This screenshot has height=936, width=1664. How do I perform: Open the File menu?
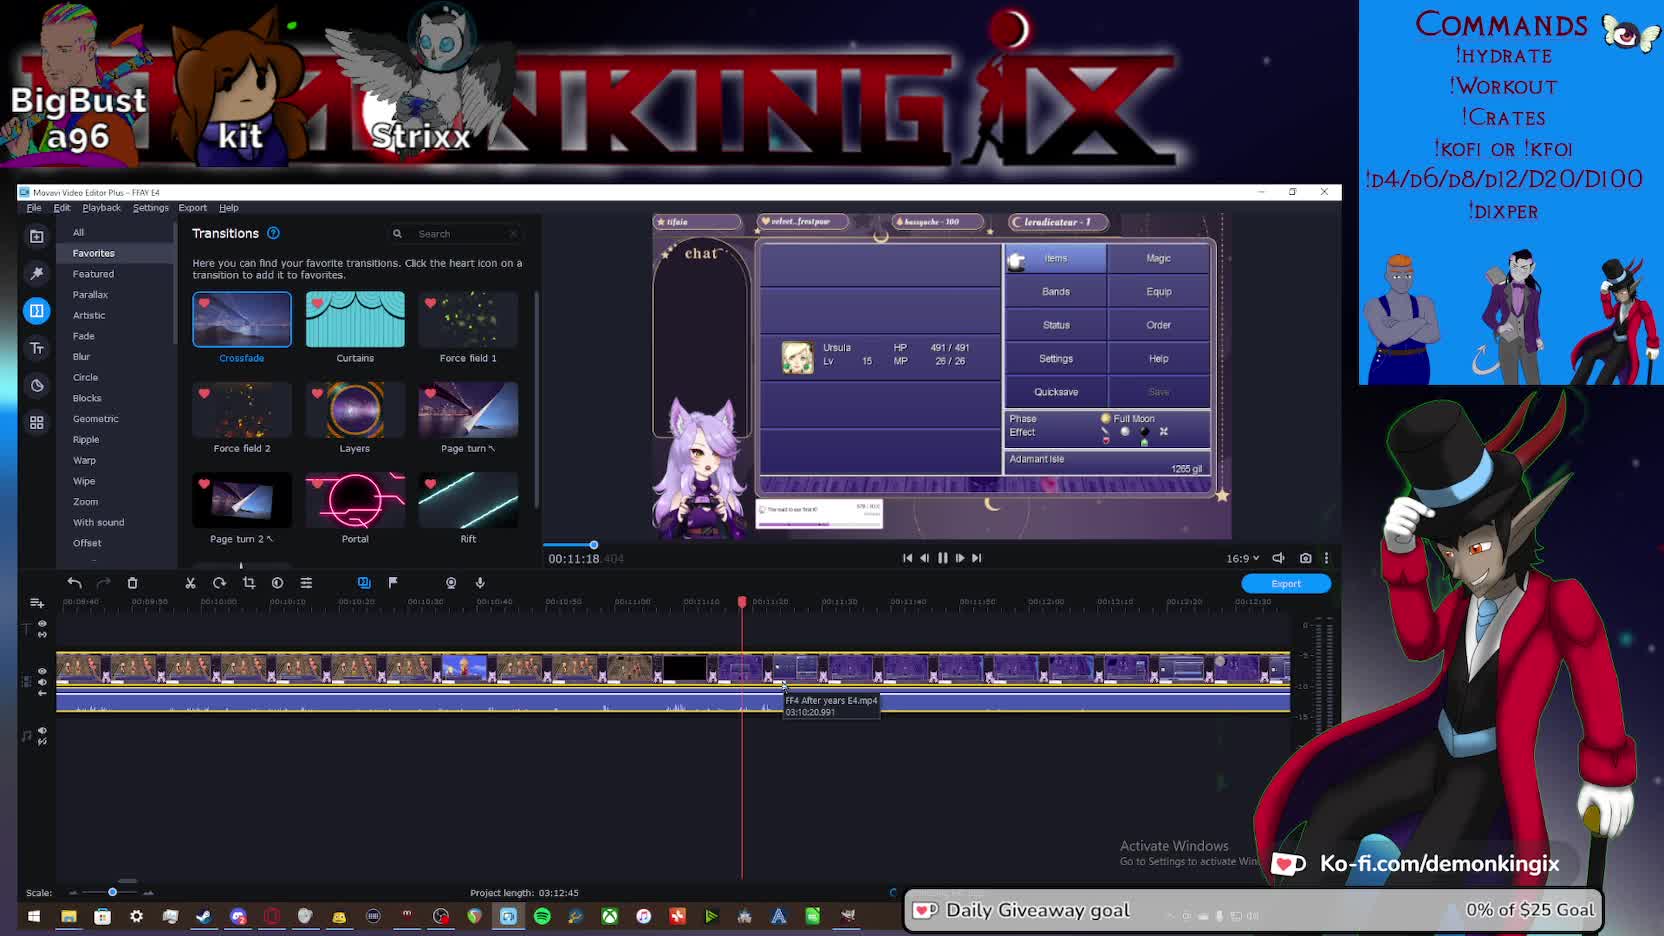[34, 208]
